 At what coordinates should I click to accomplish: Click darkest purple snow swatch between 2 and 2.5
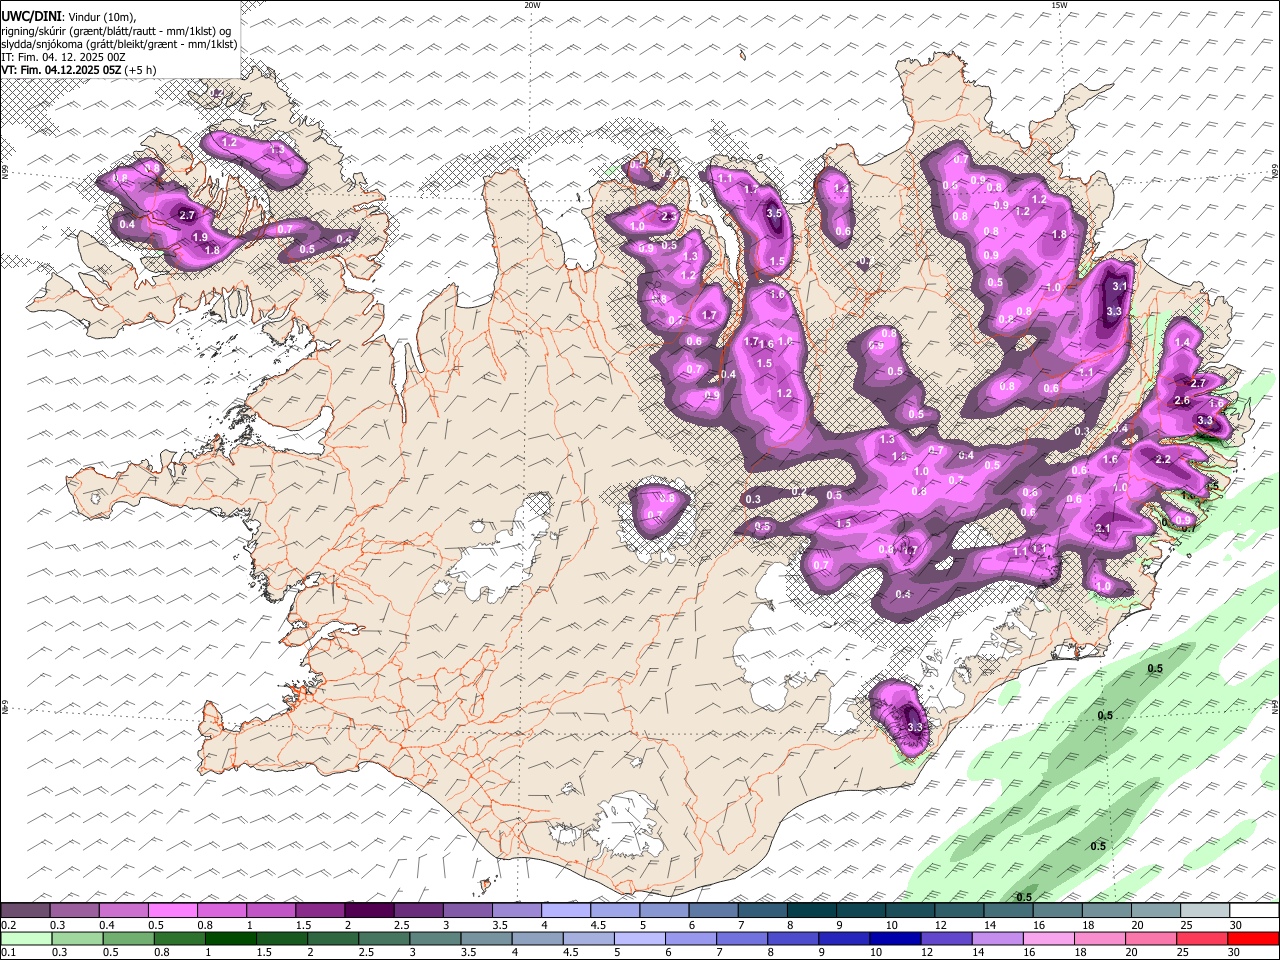pos(369,910)
